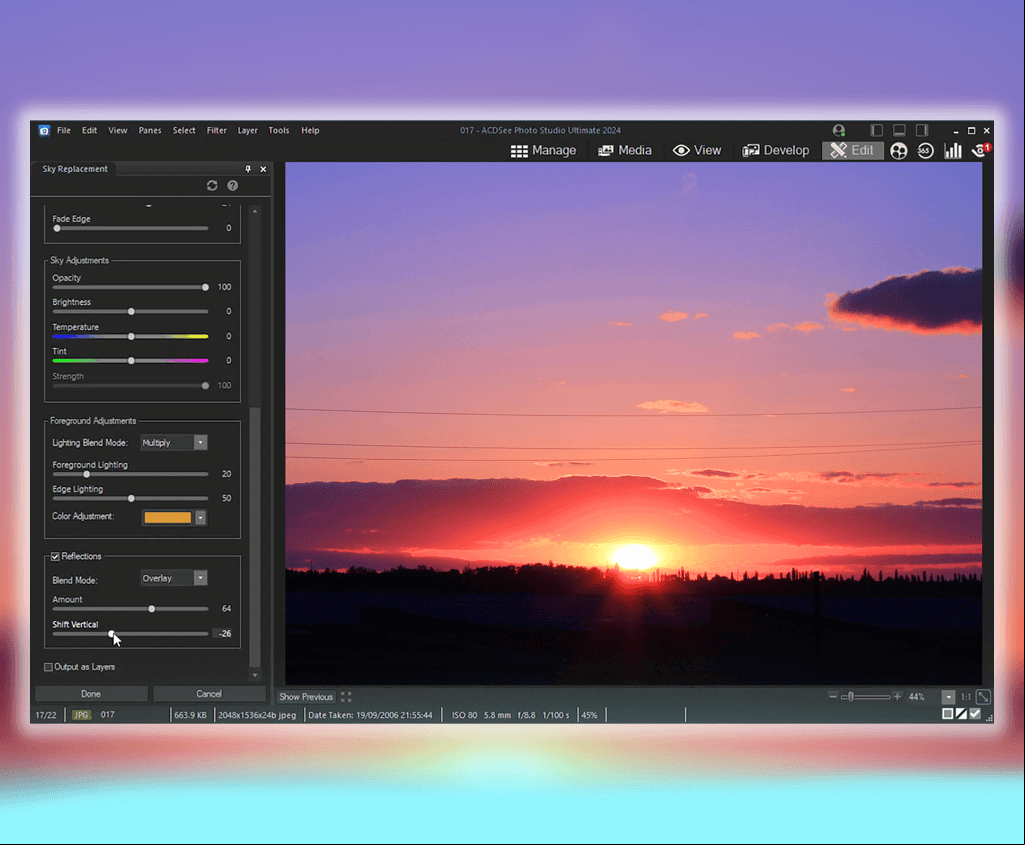Image resolution: width=1025 pixels, height=845 pixels.
Task: Click the diagonal split status bar icon
Action: pyautogui.click(x=961, y=714)
